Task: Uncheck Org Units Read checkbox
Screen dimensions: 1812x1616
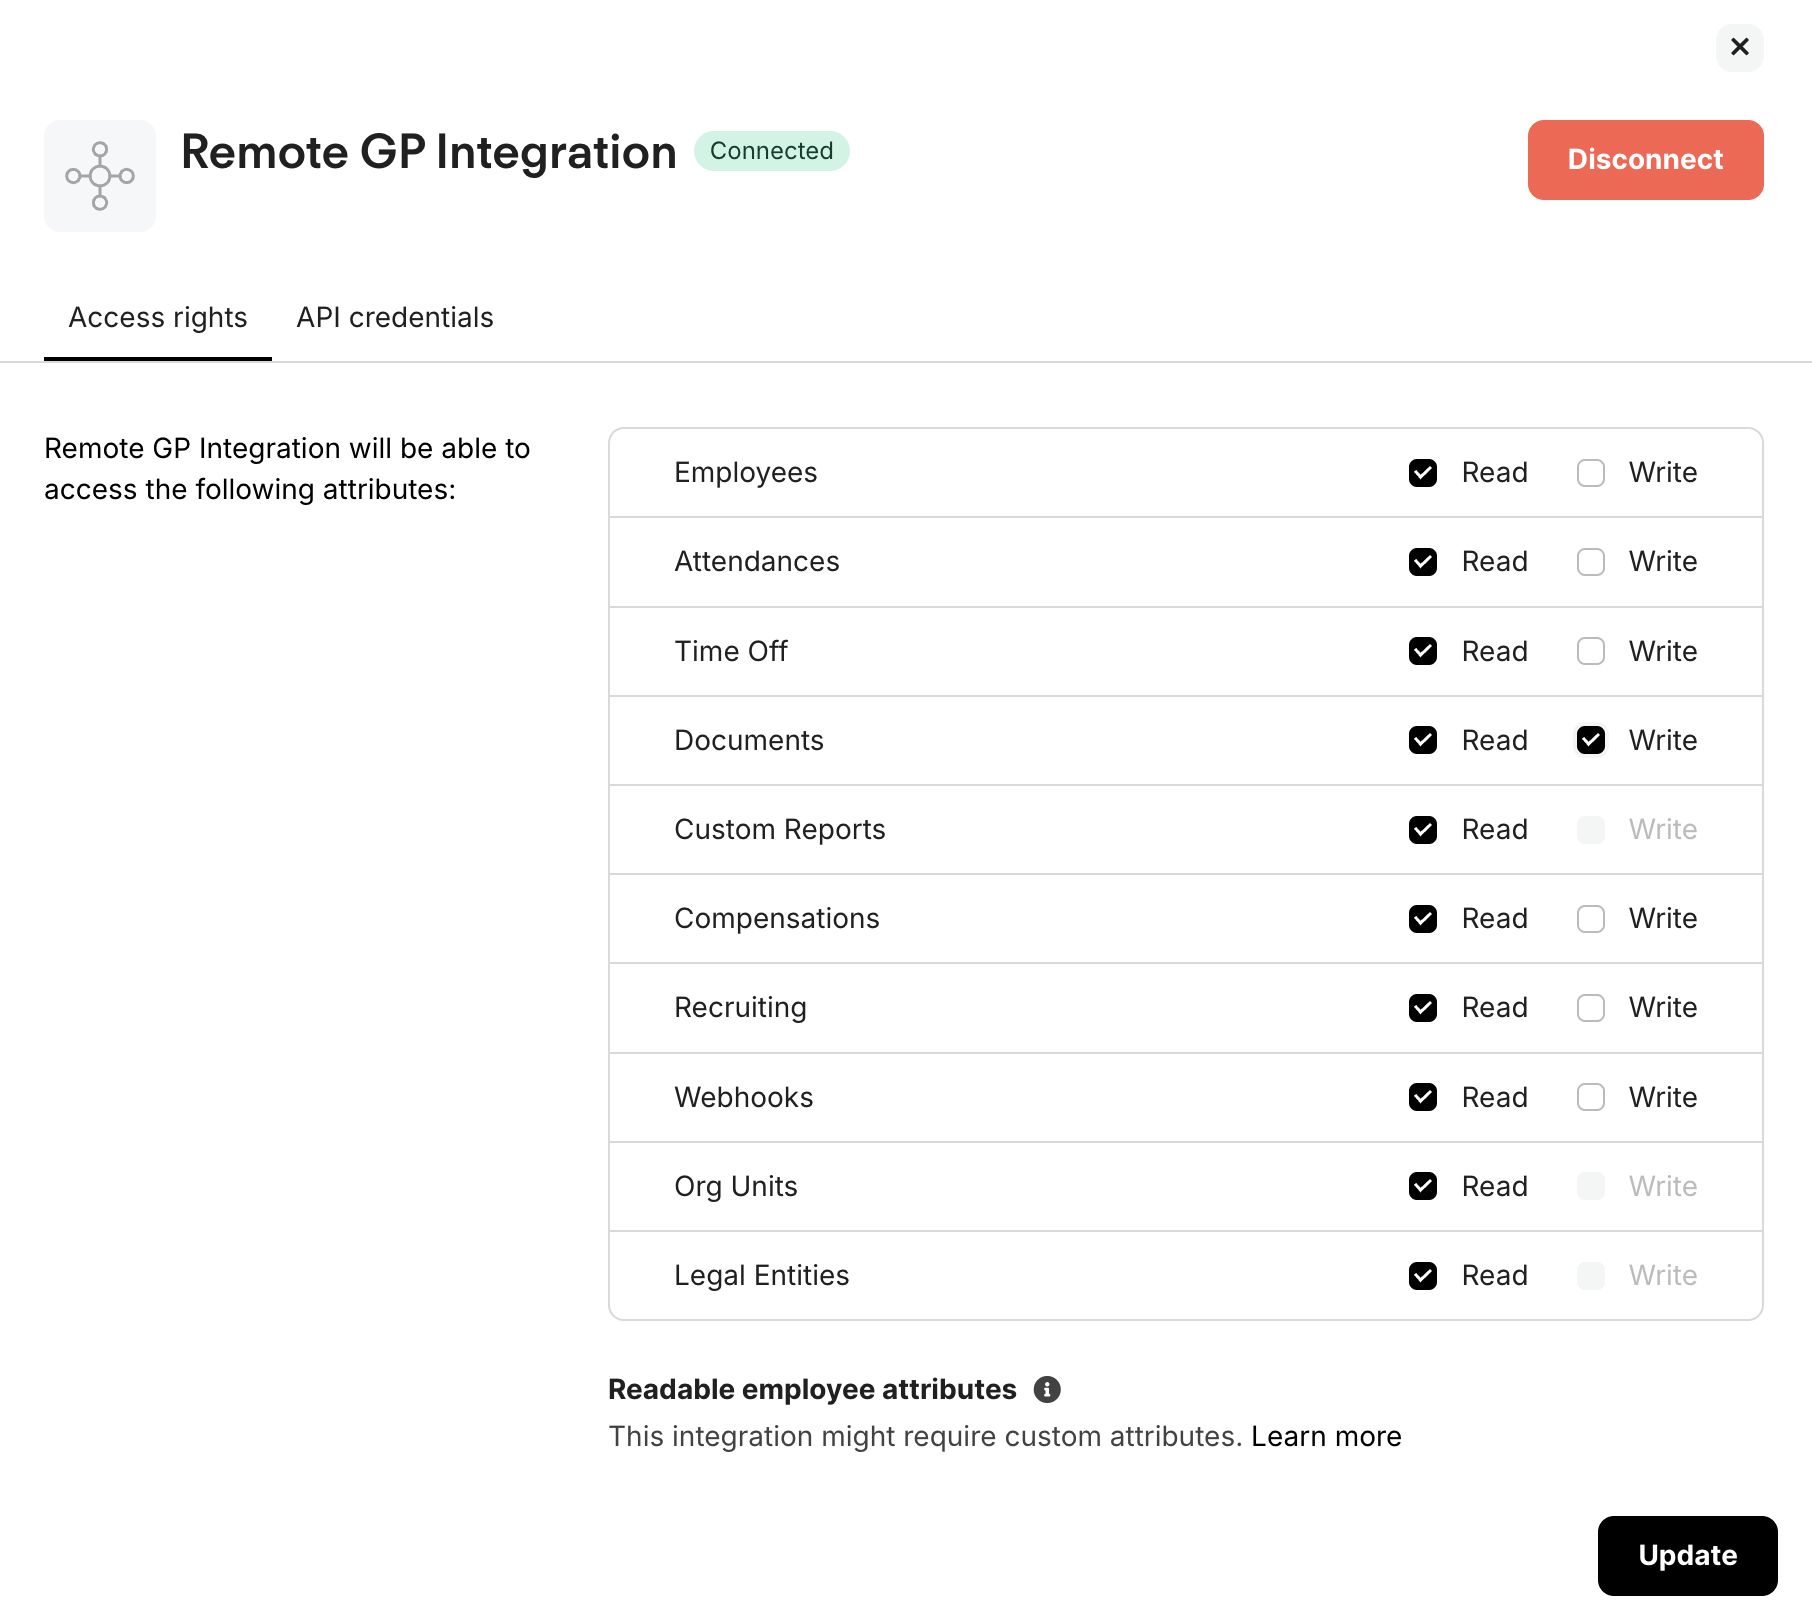Action: coord(1423,1186)
